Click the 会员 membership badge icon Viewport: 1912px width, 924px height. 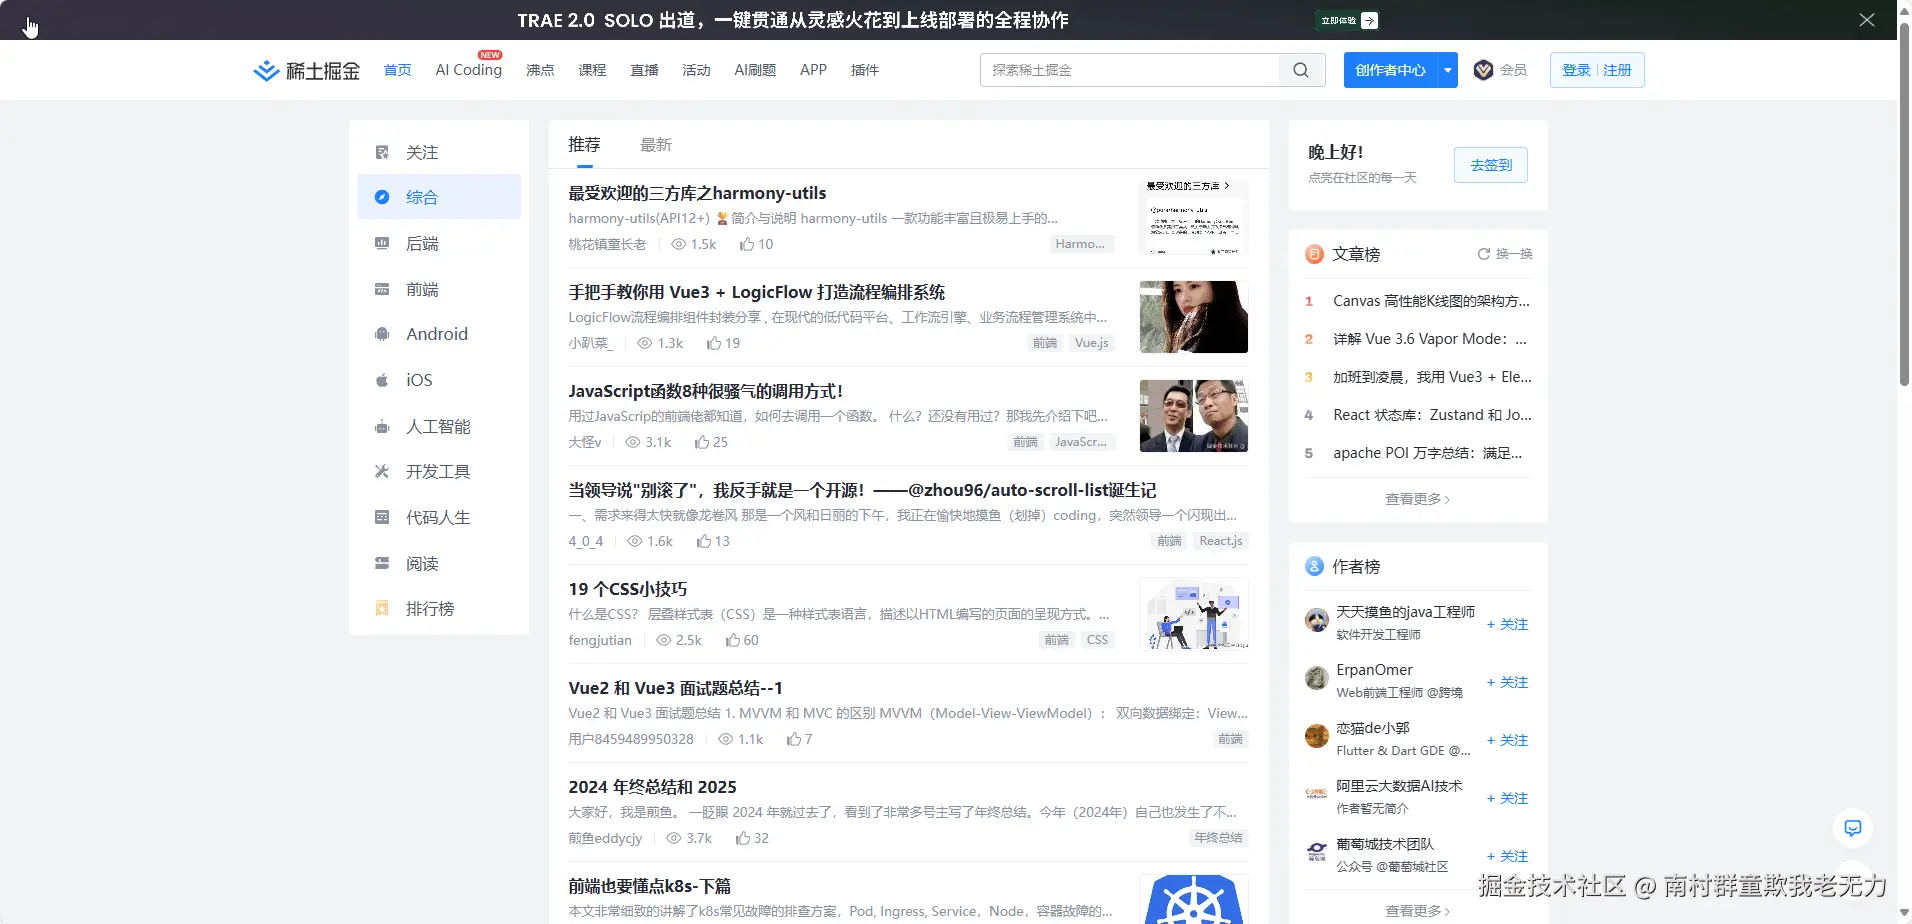[x=1484, y=70]
